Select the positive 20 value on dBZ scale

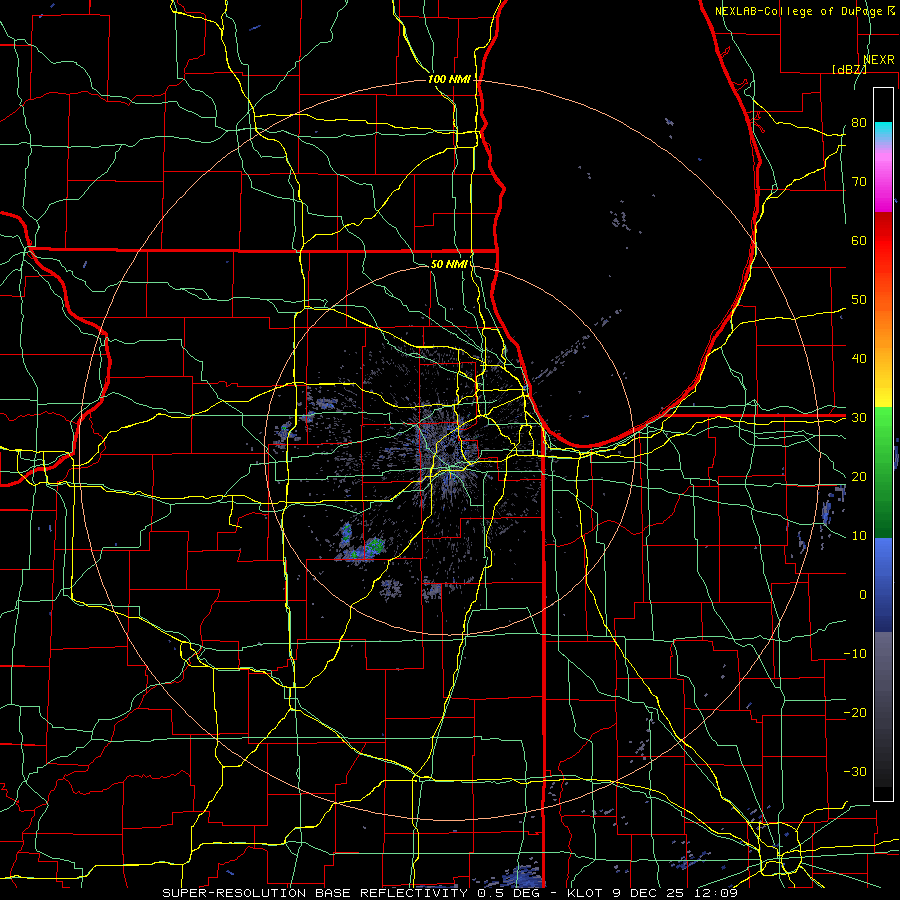[x=859, y=476]
